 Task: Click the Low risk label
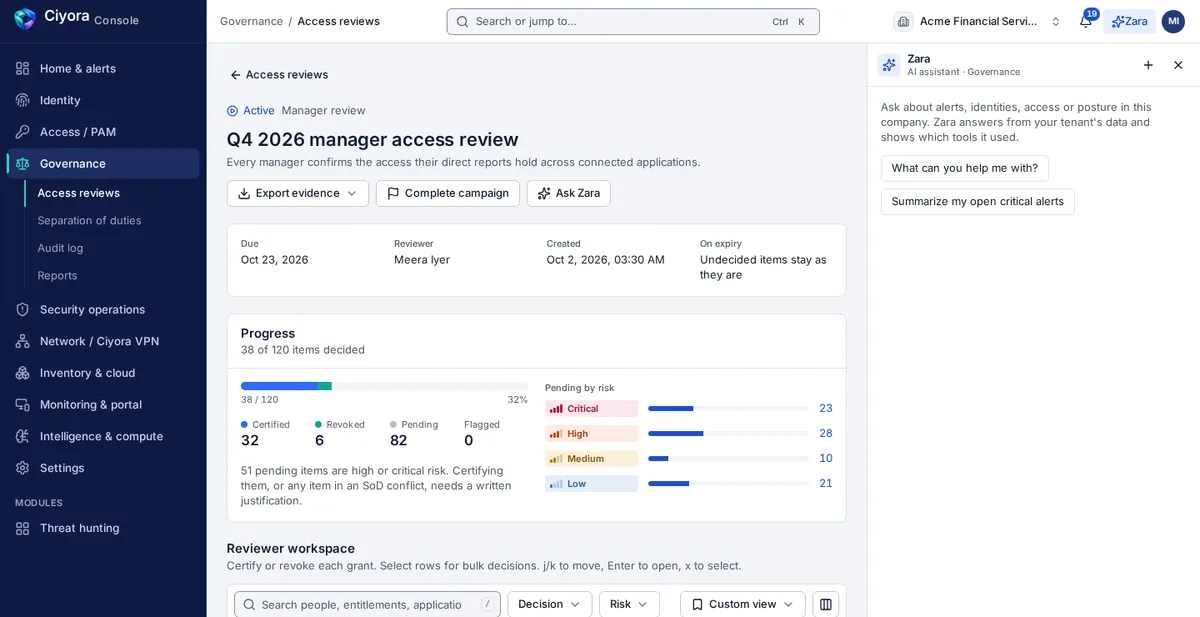point(592,483)
